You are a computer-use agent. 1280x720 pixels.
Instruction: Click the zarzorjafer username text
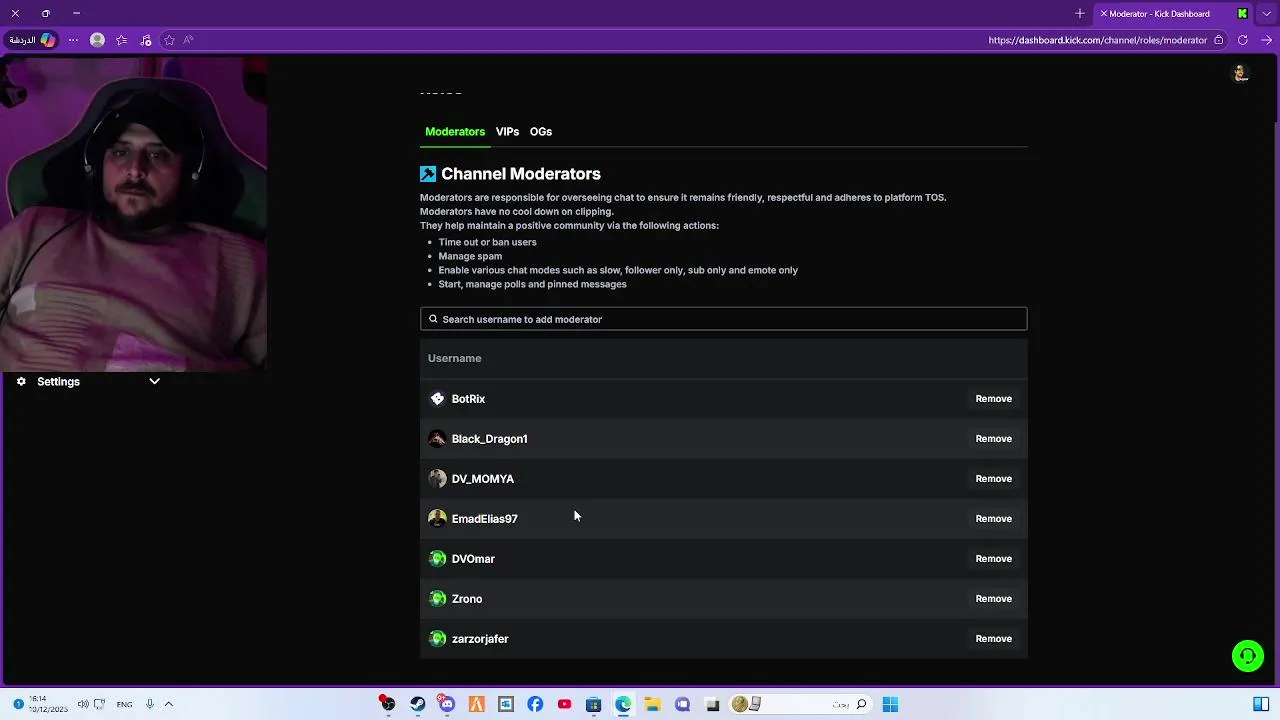tap(480, 639)
